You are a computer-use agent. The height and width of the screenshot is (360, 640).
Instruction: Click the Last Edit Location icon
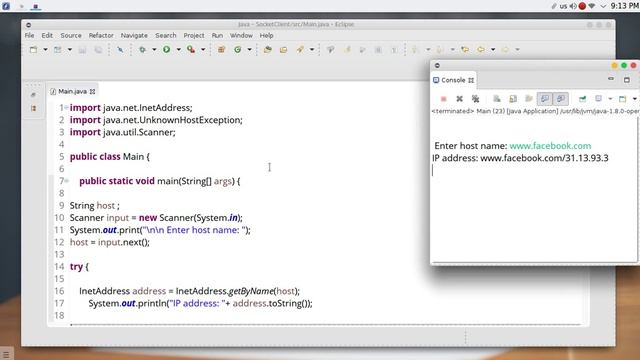[x=465, y=50]
